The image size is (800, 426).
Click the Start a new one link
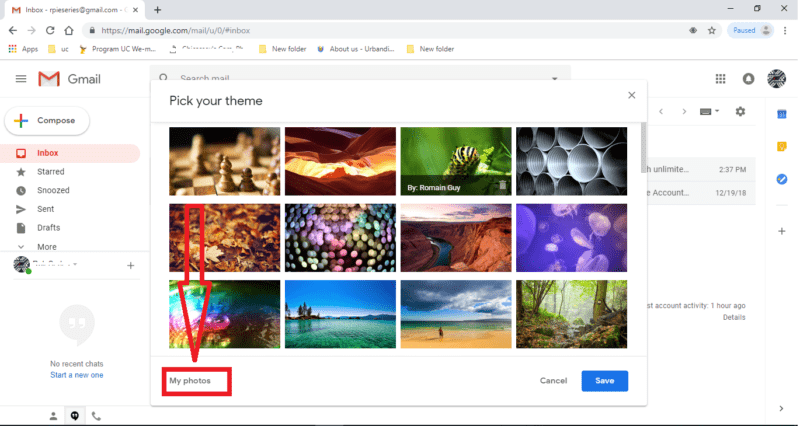click(77, 375)
